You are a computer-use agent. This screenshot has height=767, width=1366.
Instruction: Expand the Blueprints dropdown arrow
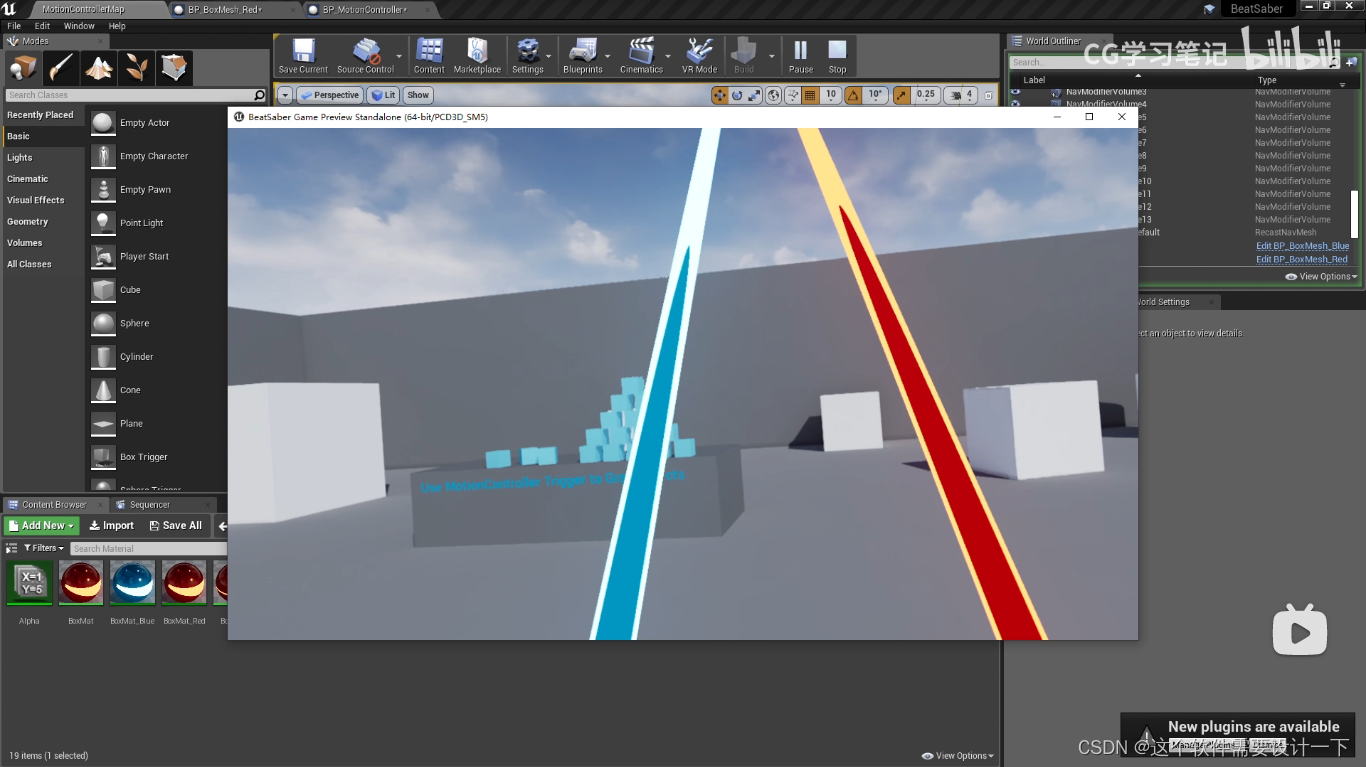click(609, 56)
